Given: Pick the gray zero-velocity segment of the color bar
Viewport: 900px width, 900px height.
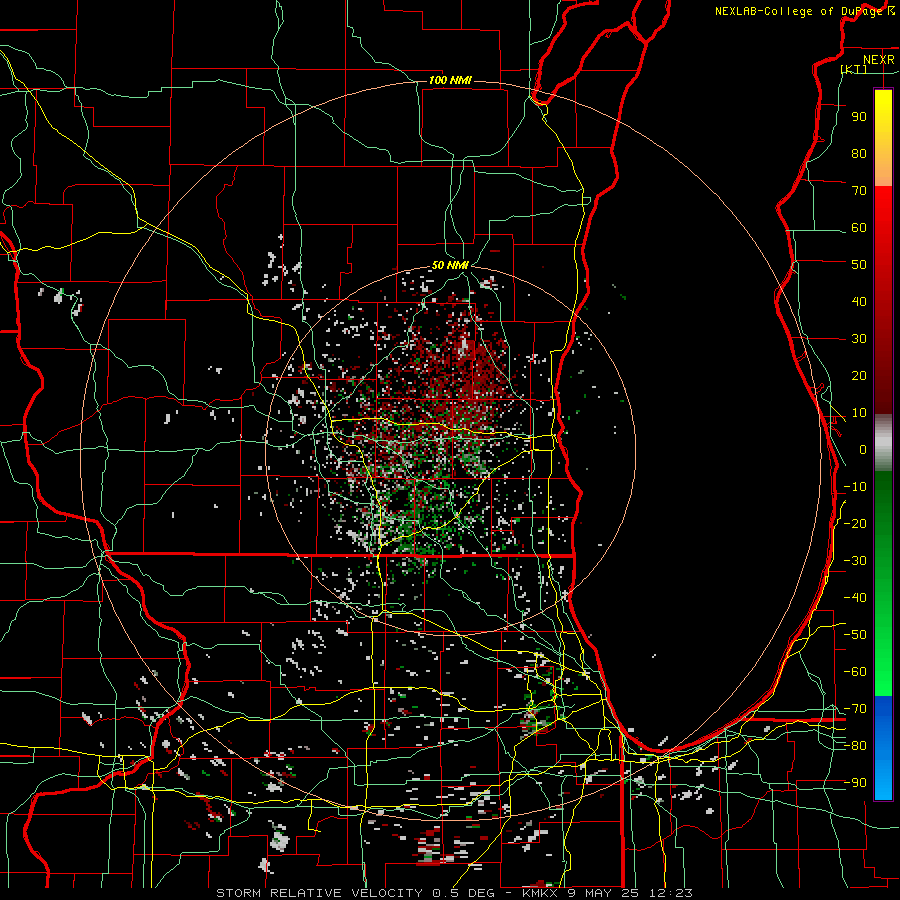Looking at the screenshot, I should (883, 443).
